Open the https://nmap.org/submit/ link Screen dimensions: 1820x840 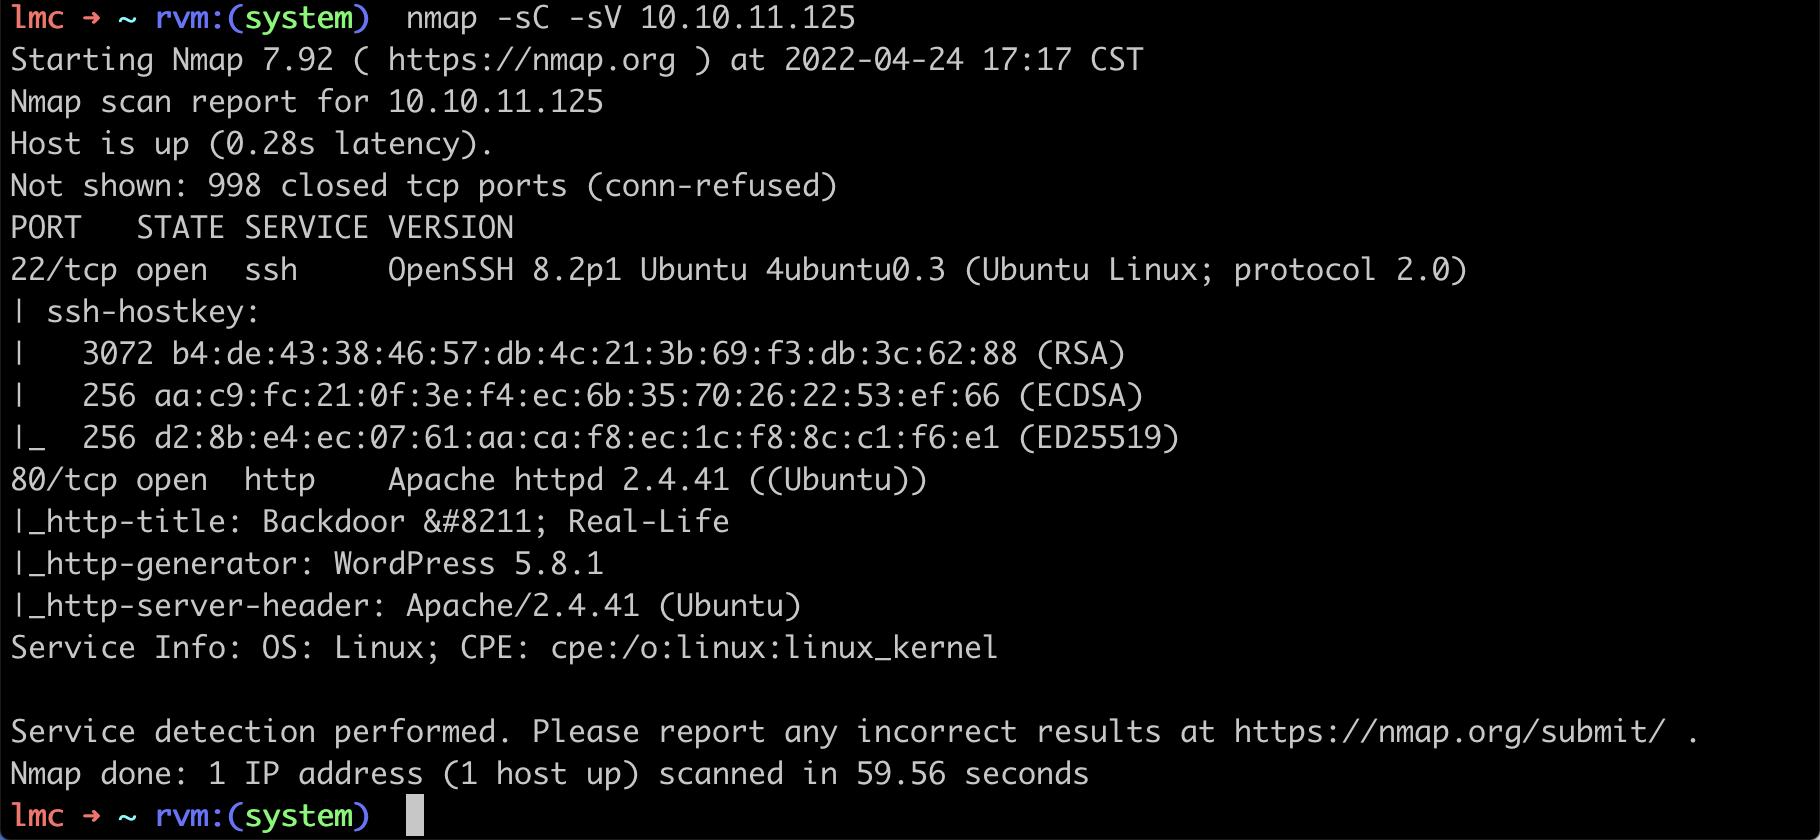click(x=1449, y=732)
